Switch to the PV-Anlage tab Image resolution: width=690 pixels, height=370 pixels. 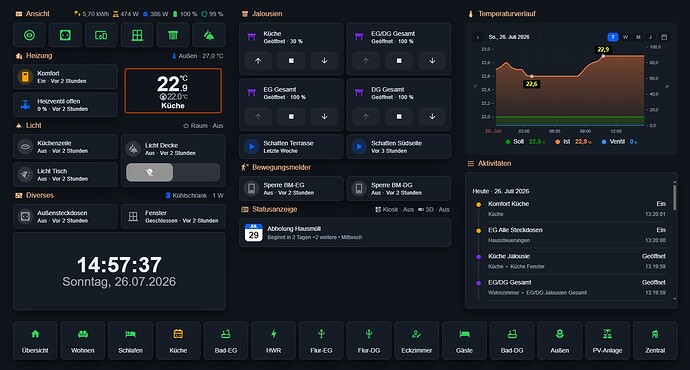pos(607,341)
